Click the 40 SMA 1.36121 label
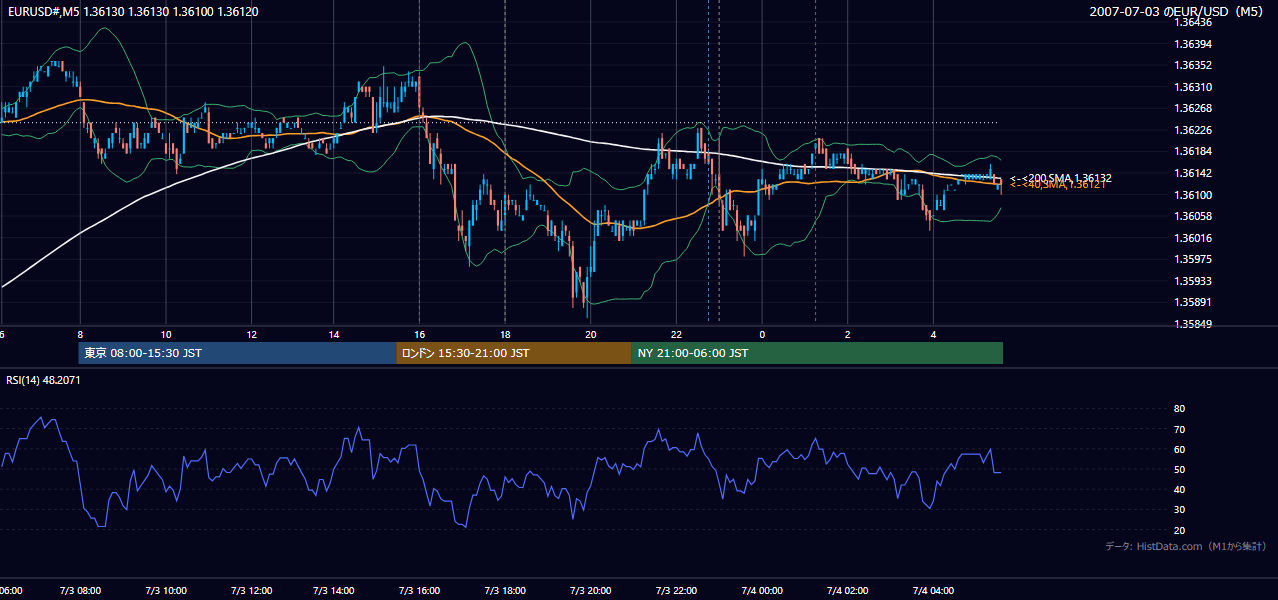This screenshot has width=1278, height=600. [x=1057, y=185]
